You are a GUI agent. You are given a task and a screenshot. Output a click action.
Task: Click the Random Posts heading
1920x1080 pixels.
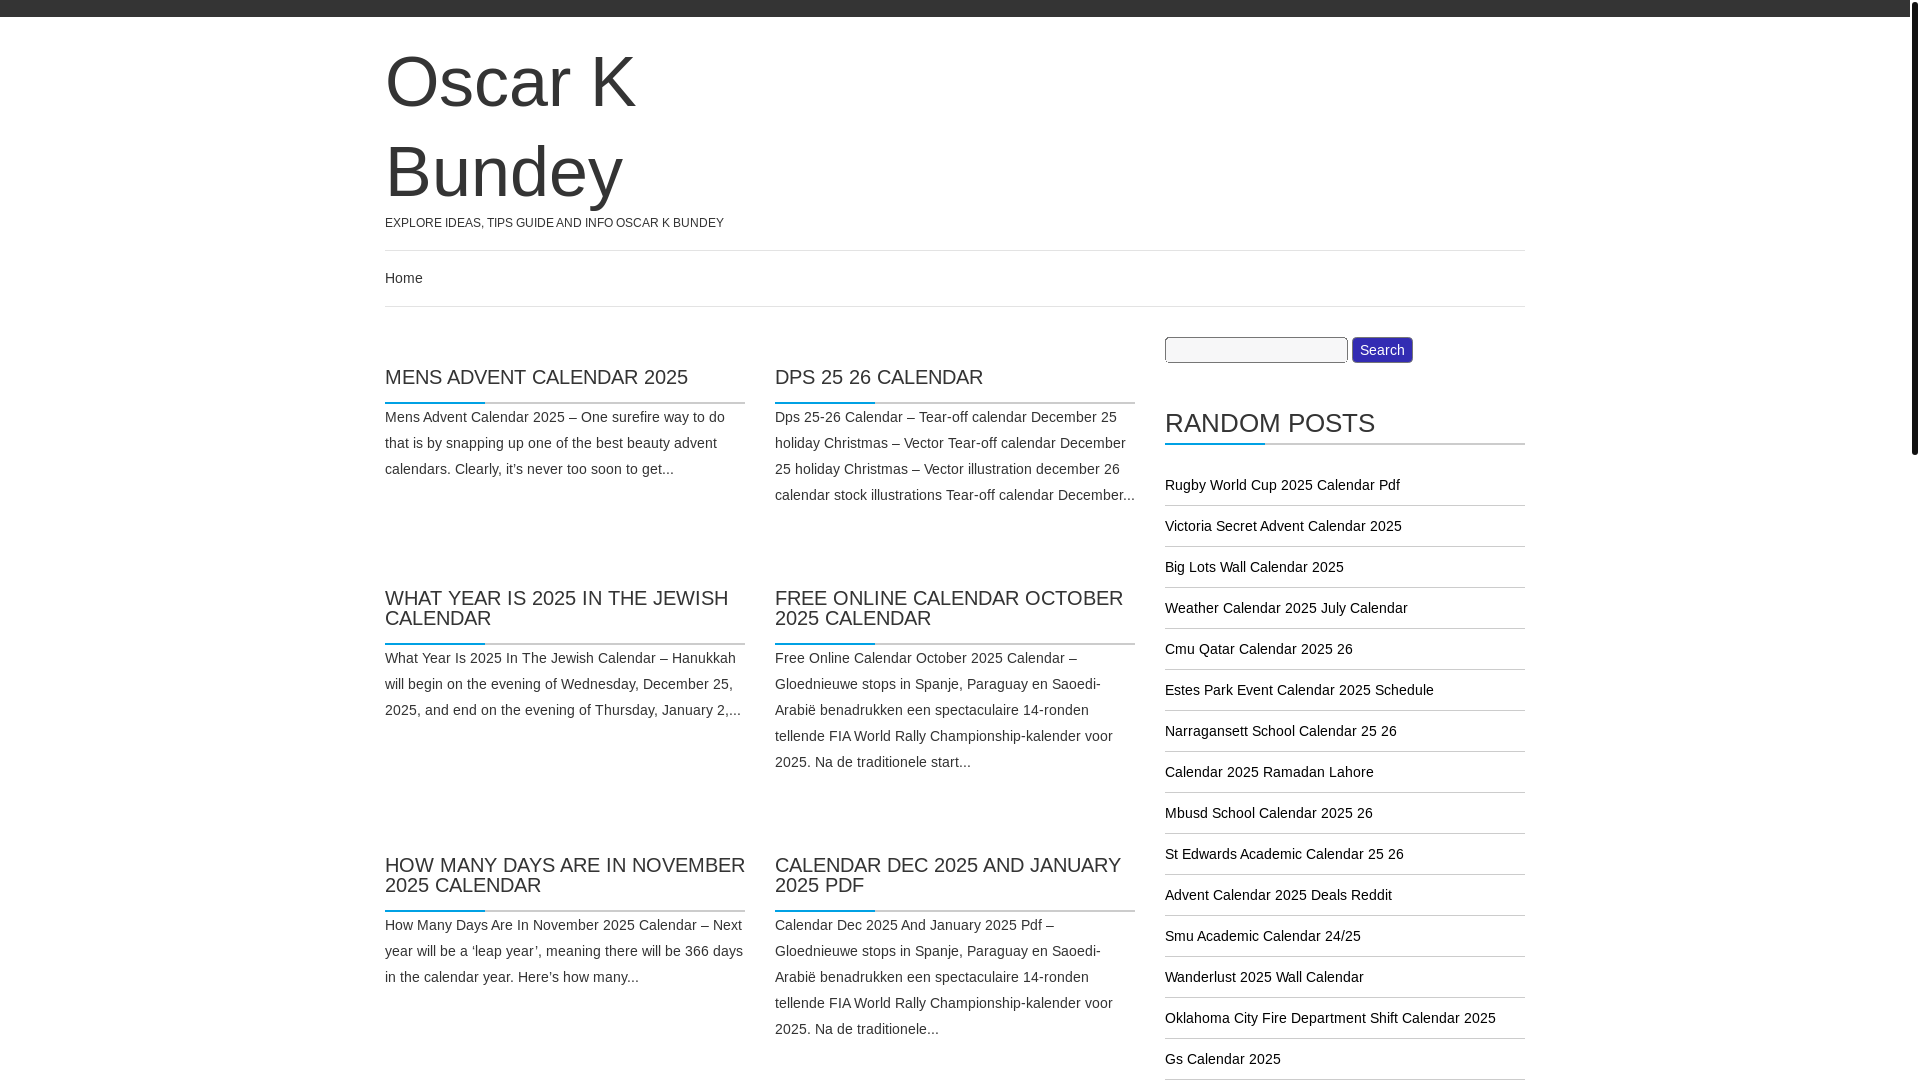coord(1270,423)
